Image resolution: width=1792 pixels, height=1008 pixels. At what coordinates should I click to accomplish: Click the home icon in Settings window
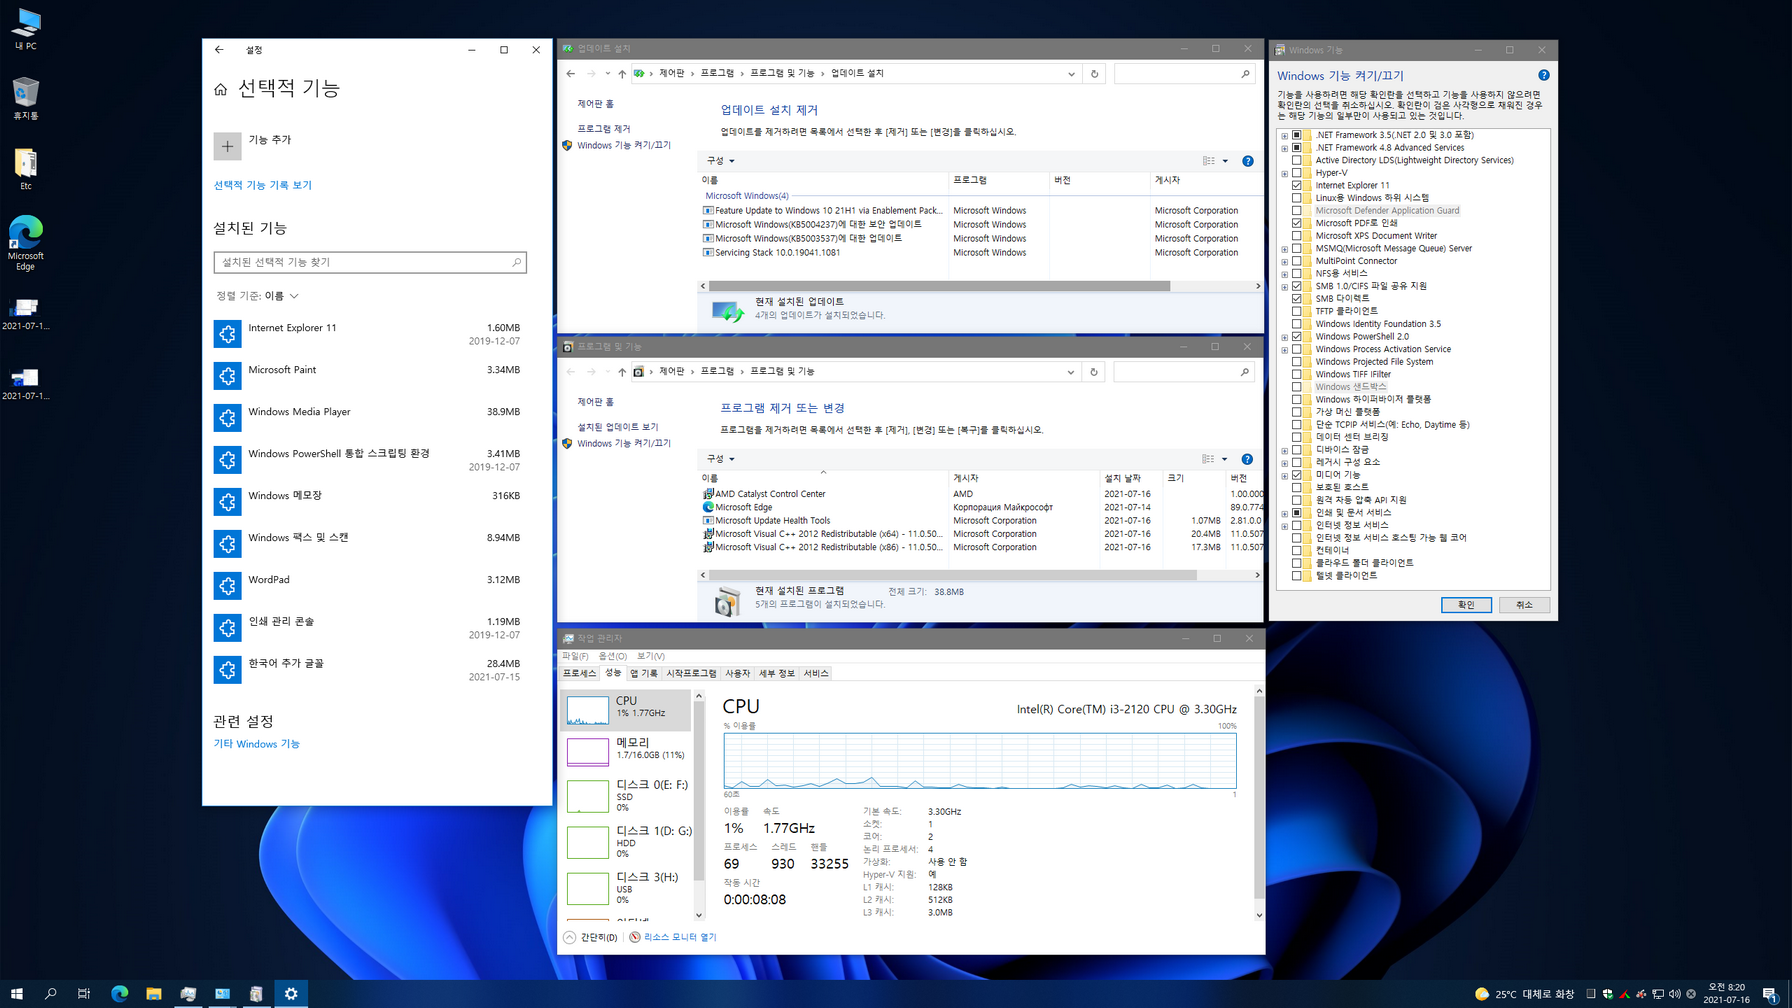point(221,89)
